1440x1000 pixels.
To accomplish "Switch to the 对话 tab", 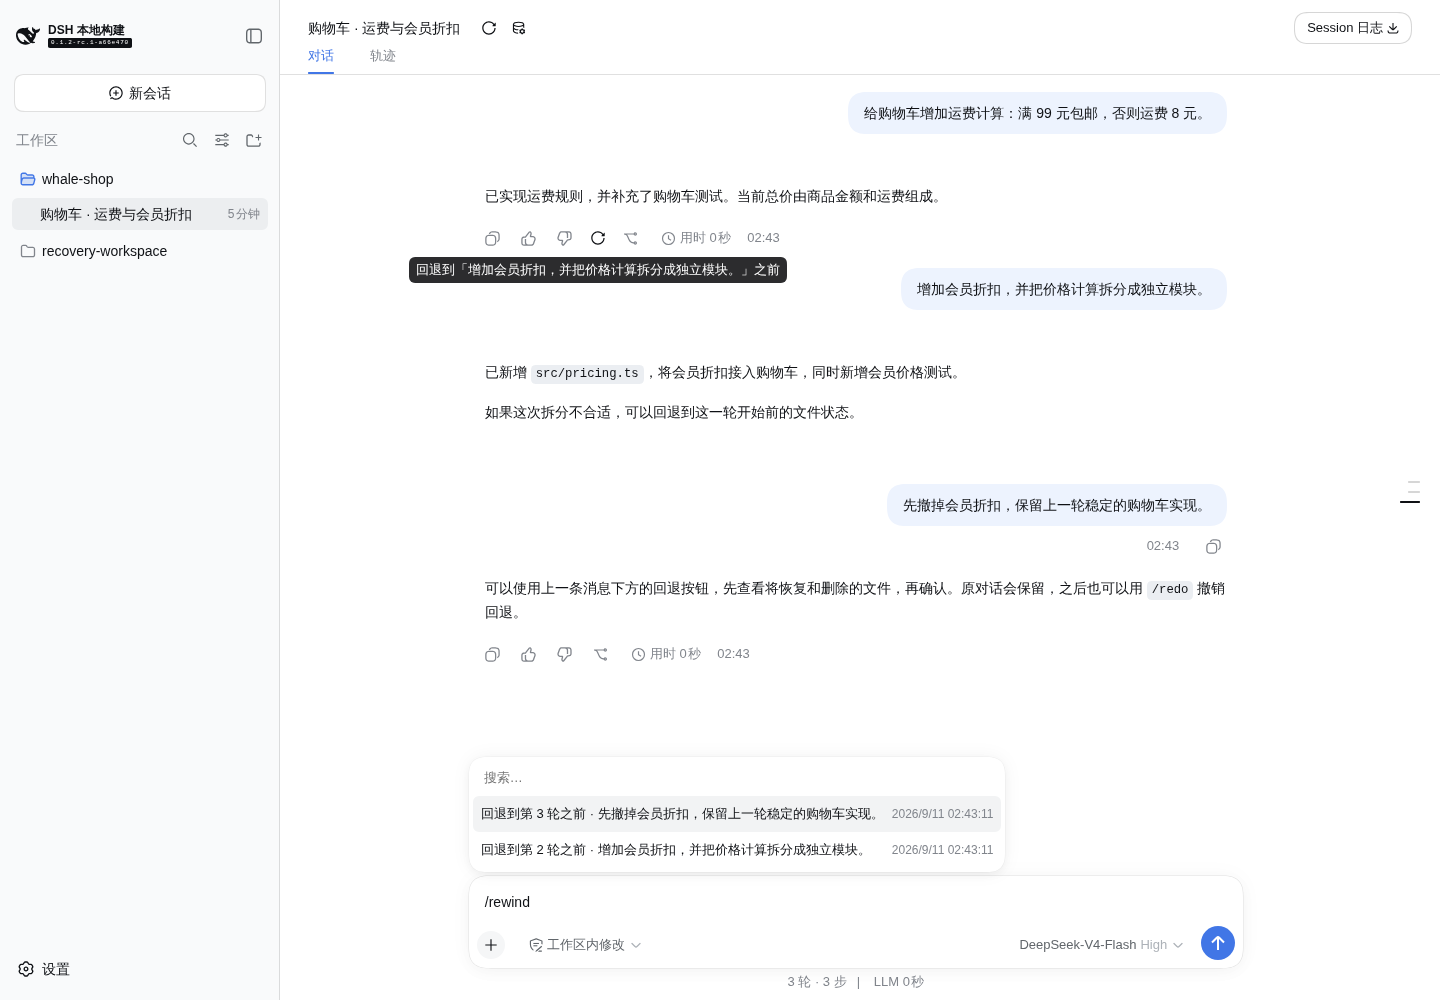I will coord(321,56).
